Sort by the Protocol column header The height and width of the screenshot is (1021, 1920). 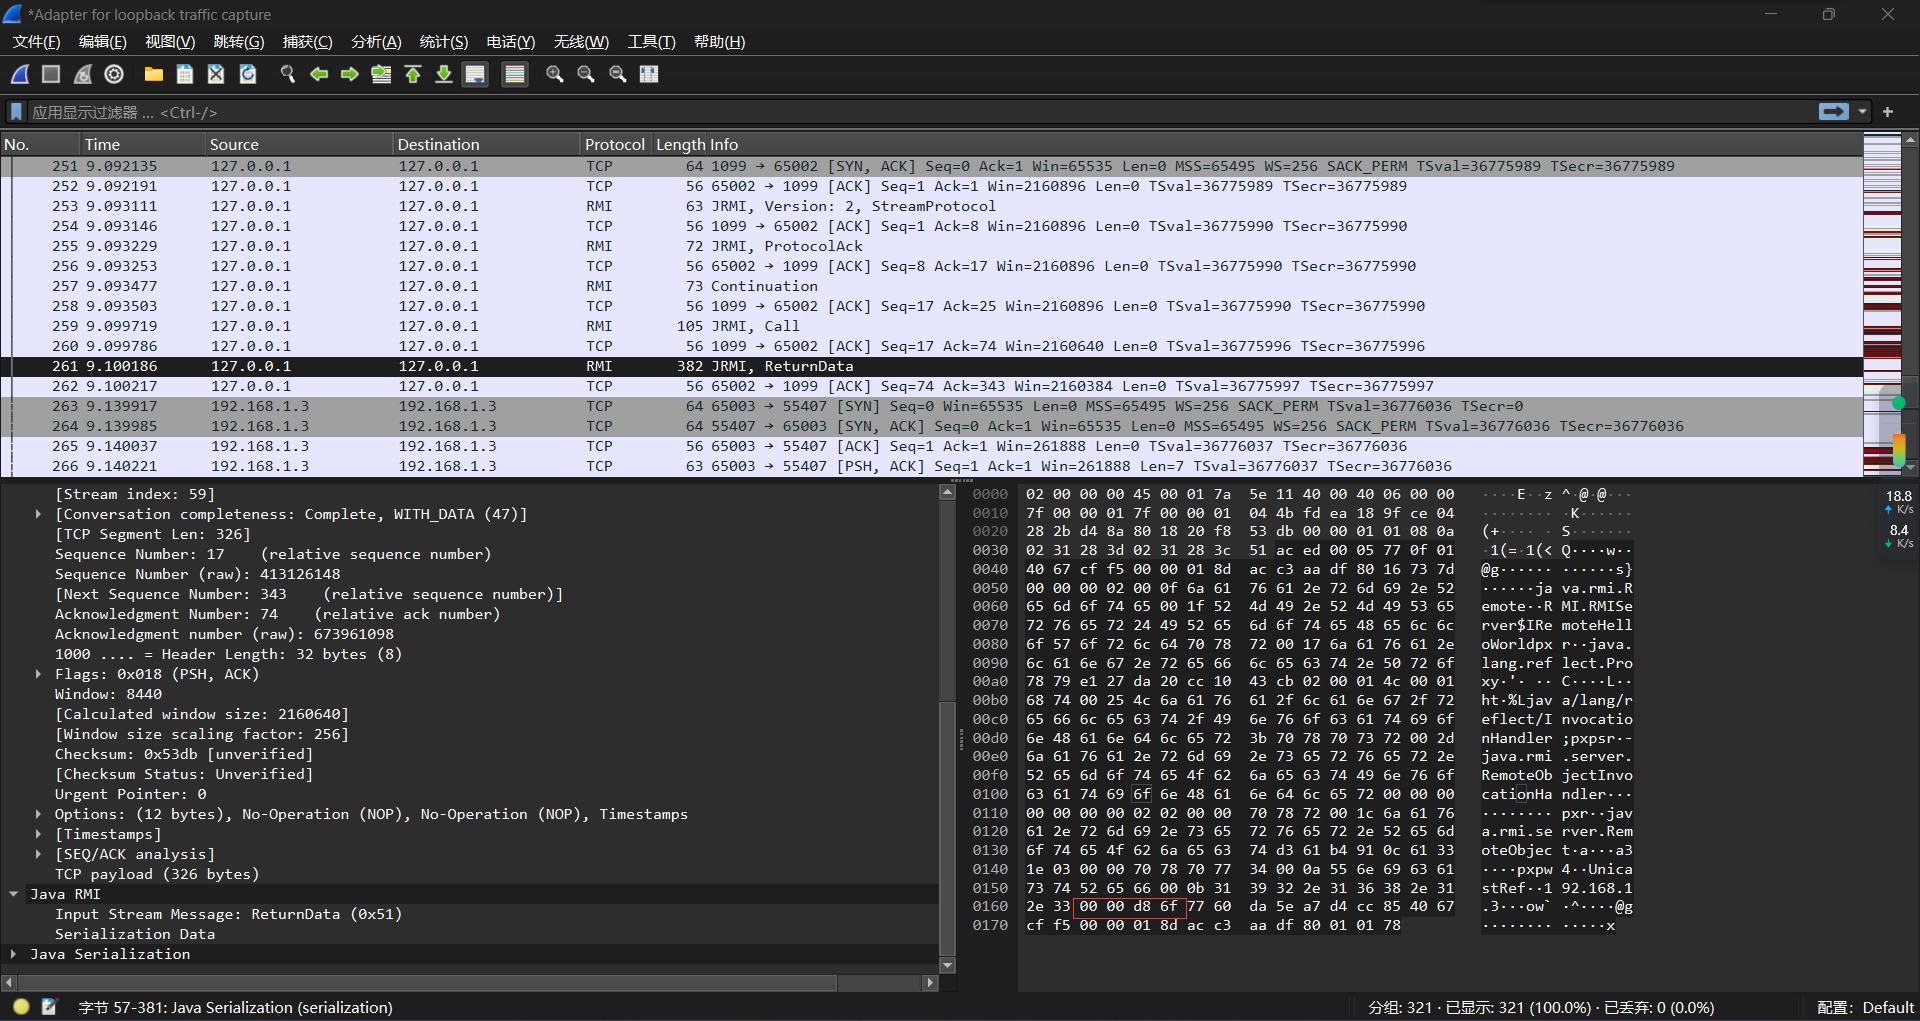pos(615,144)
